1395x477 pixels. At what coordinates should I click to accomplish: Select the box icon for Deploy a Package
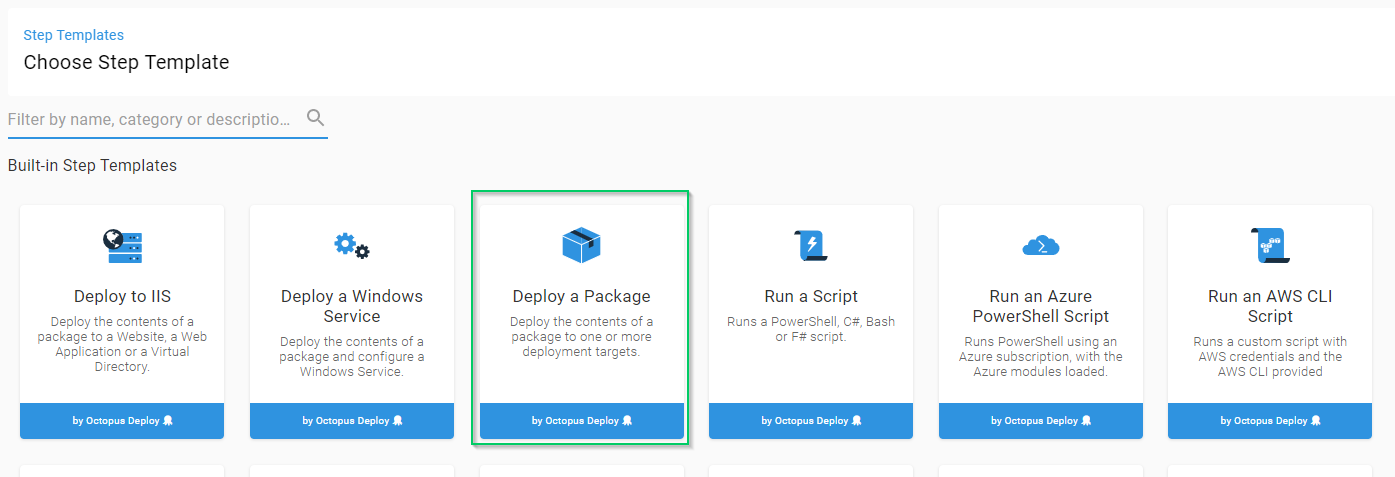point(581,245)
